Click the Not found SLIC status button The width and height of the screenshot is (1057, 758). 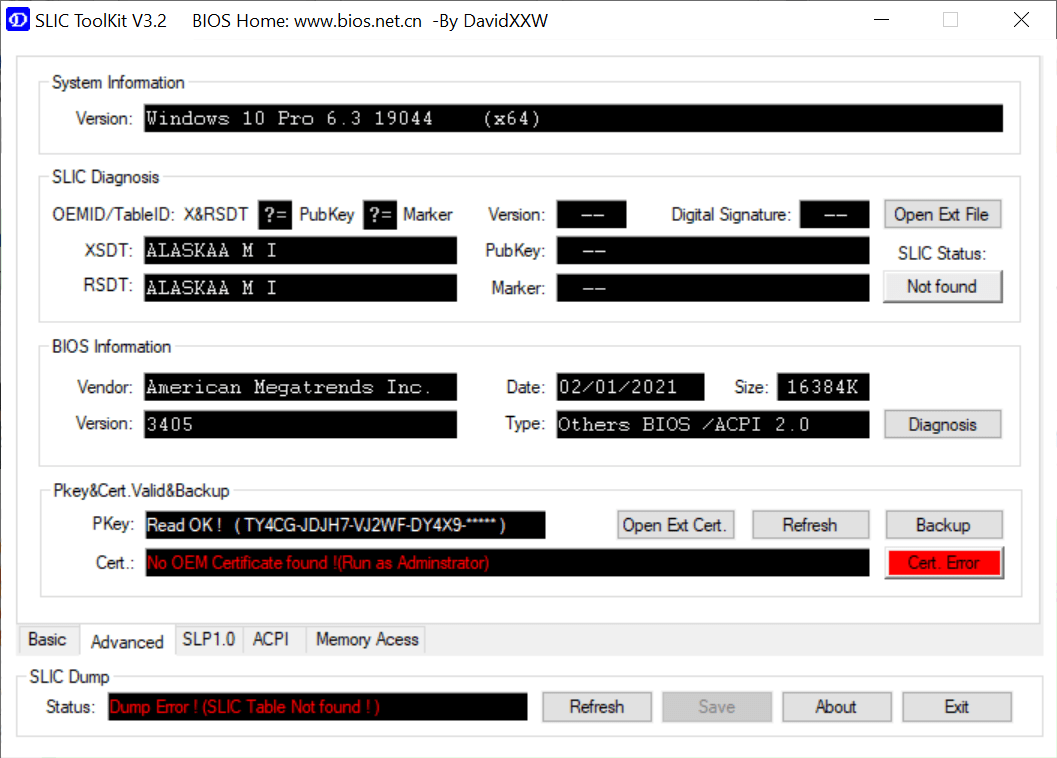[x=942, y=287]
